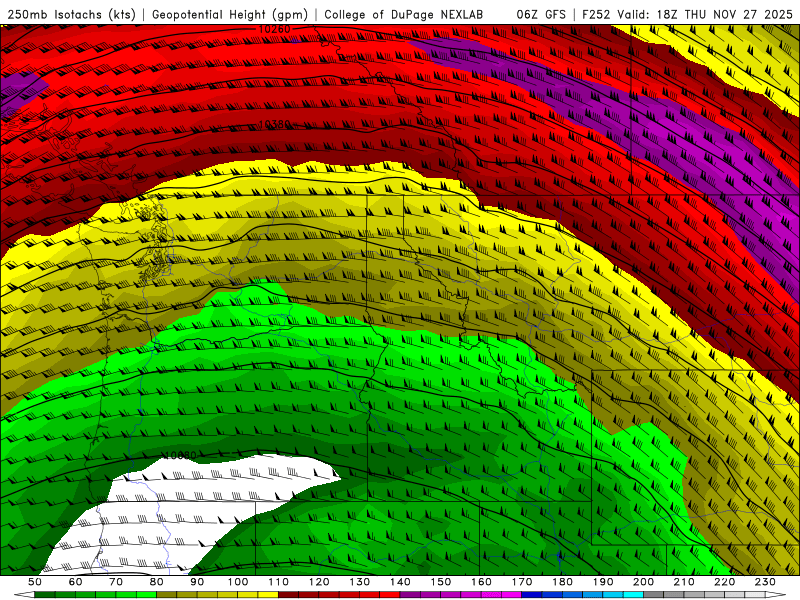The width and height of the screenshot is (800, 600).
Task: Click the olive swatch just right of 80
Action: [166, 595]
